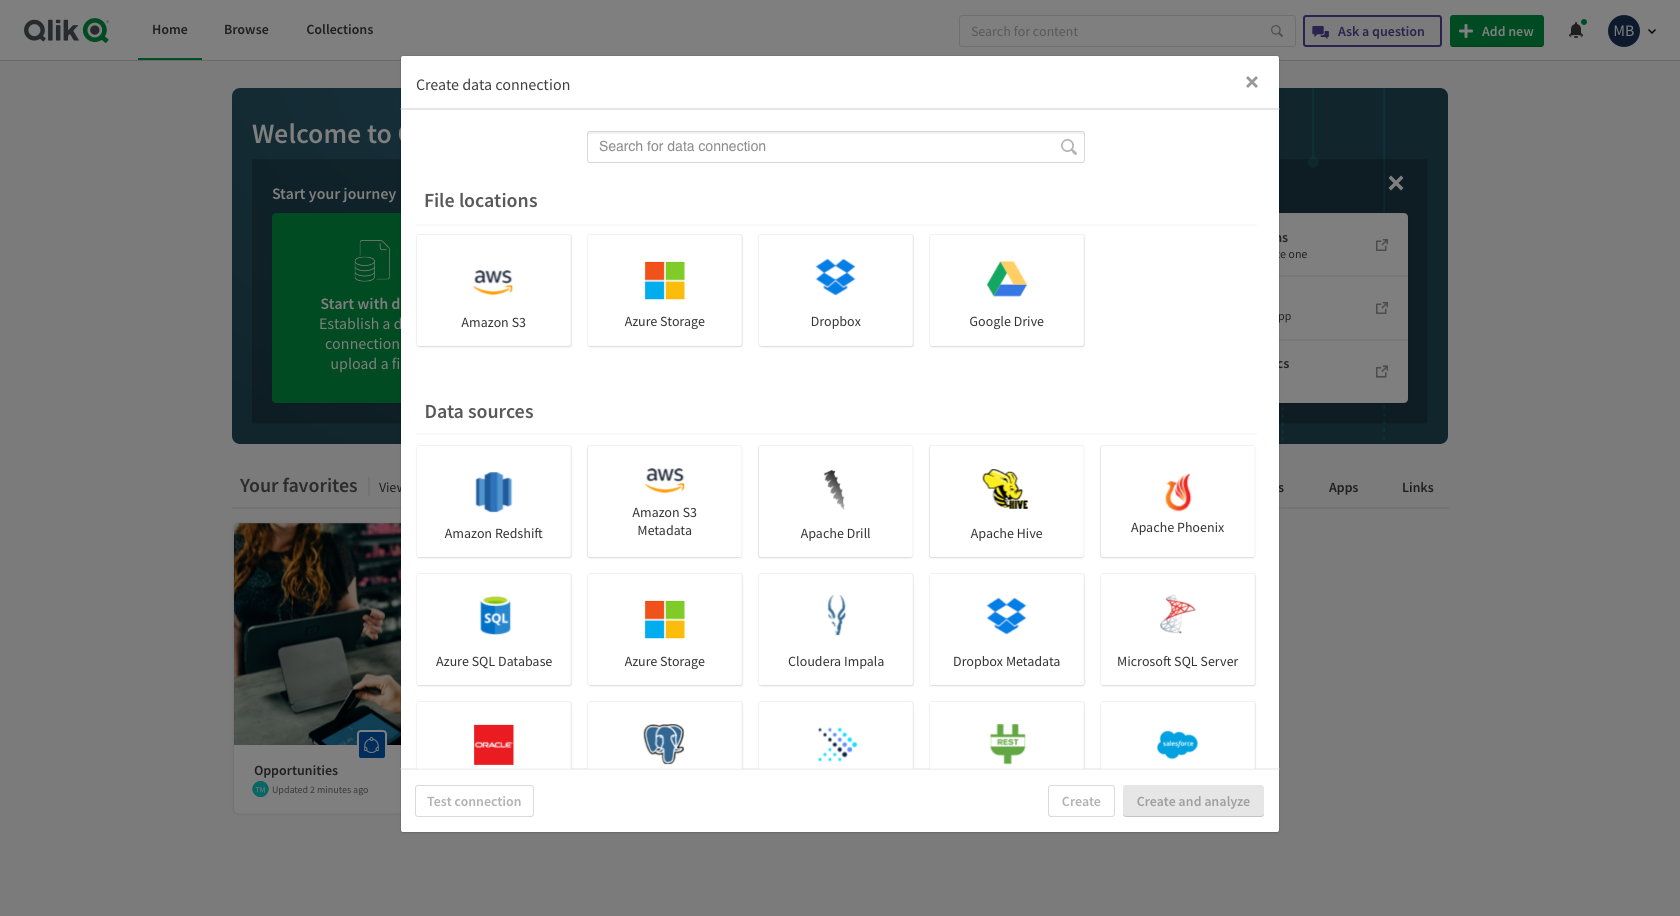Screen dimensions: 1680x916
Task: Click the Search for data connection field
Action: pos(825,147)
